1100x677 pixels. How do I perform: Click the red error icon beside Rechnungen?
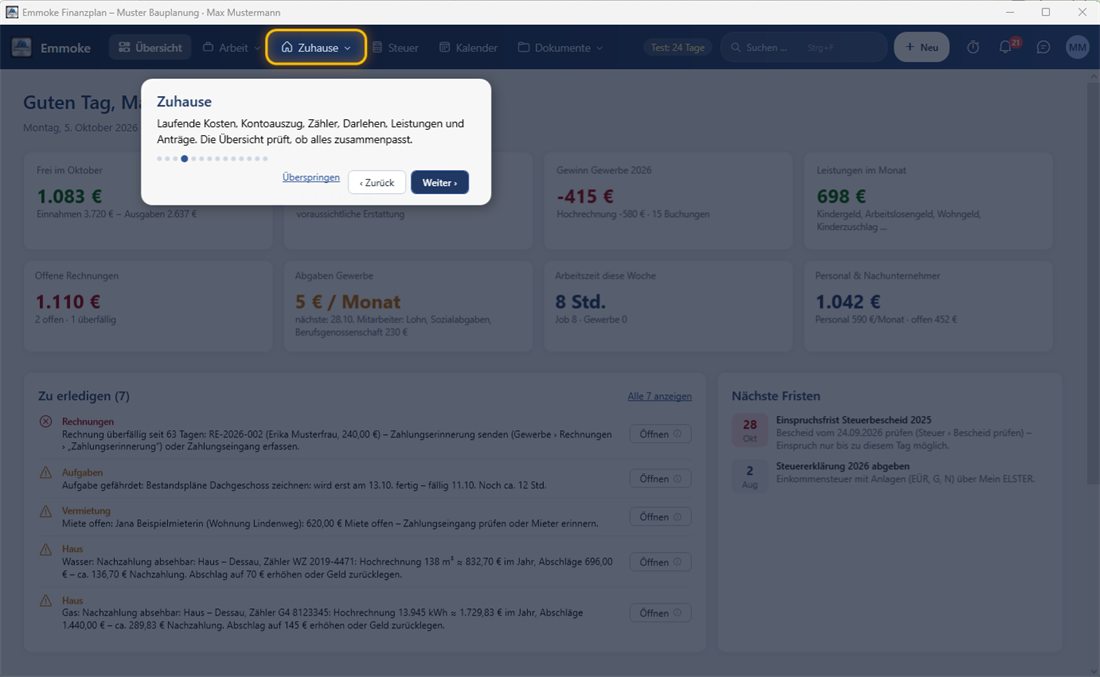(x=46, y=422)
